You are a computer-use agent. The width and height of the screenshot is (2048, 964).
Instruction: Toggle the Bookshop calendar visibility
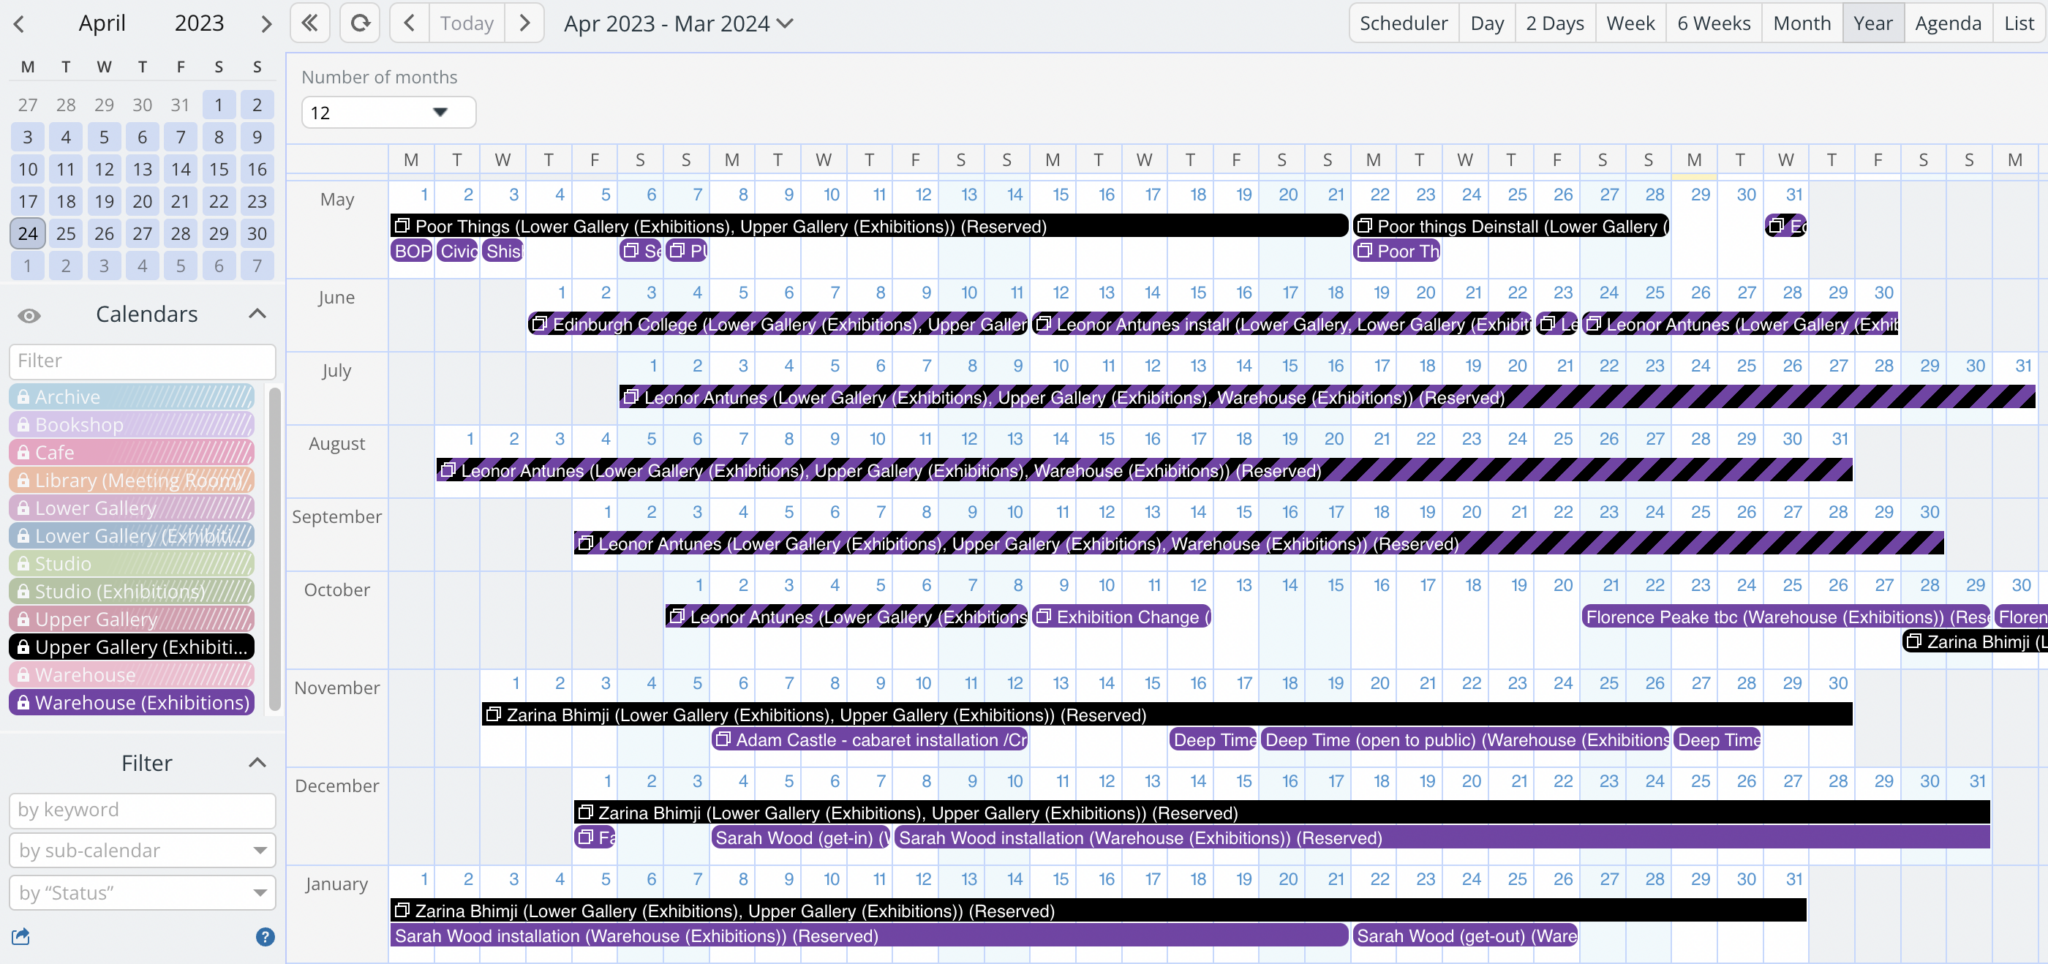pos(131,424)
